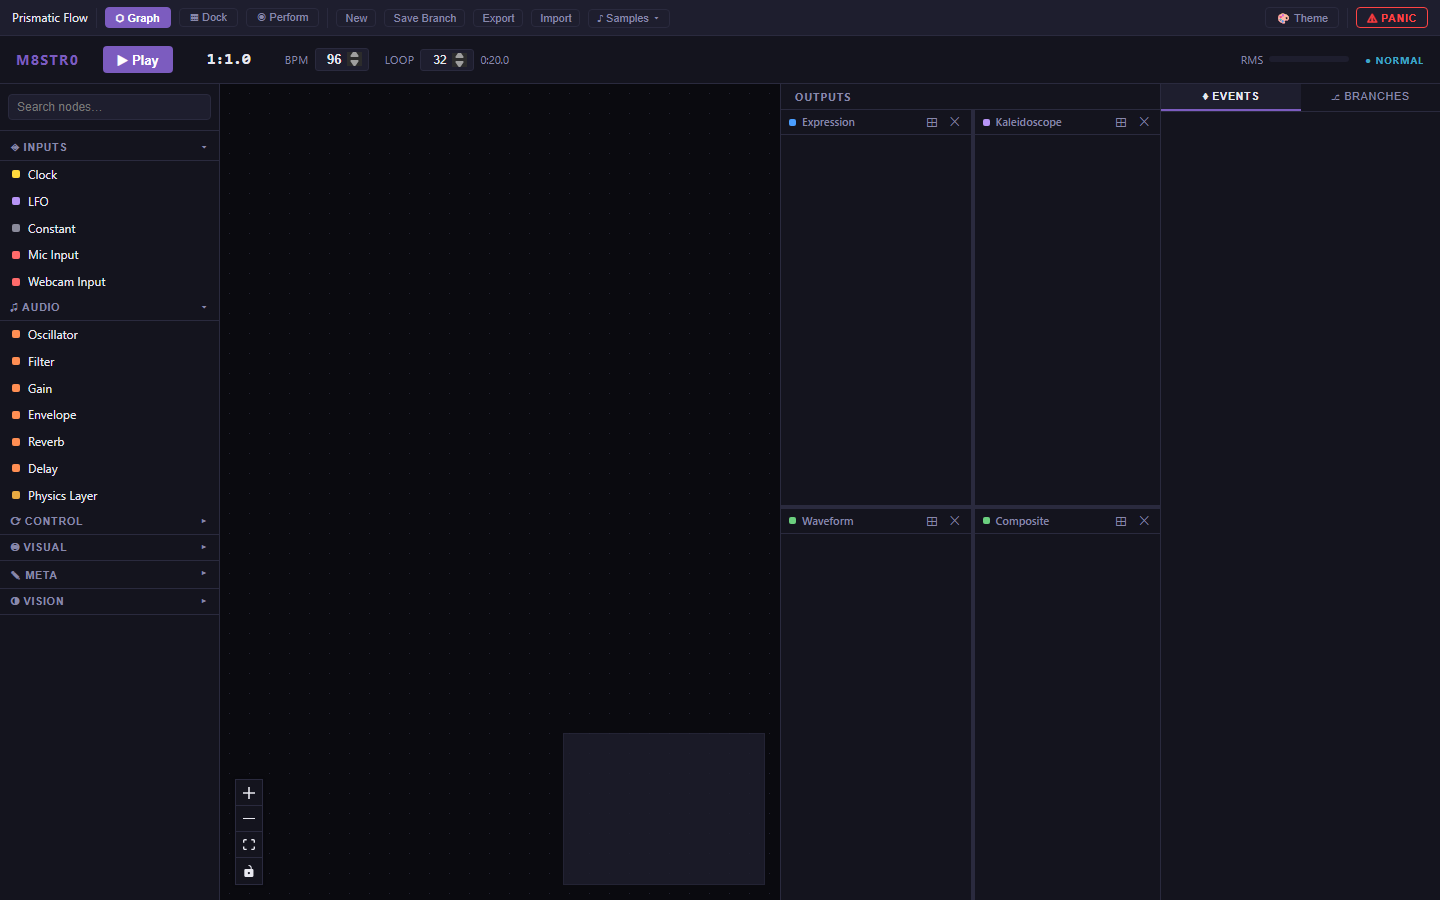This screenshot has width=1440, height=900.
Task: Click the BPM value field
Action: [342, 60]
